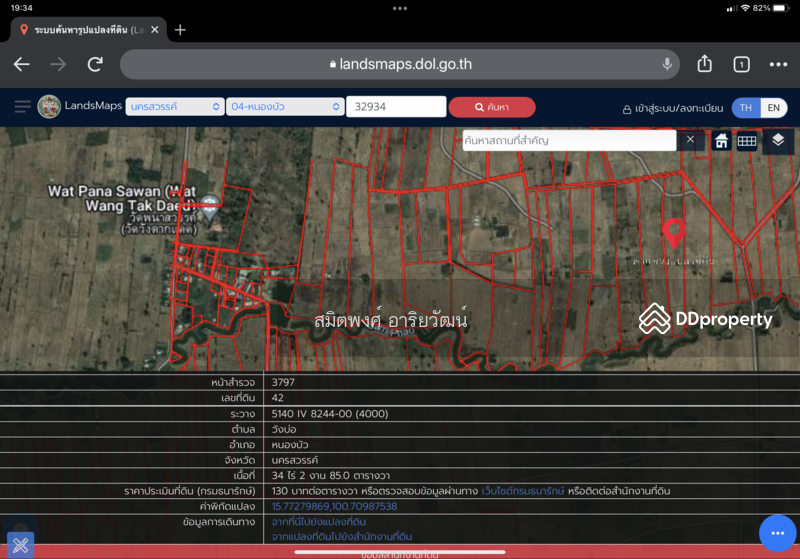The height and width of the screenshot is (559, 800).
Task: Open the parcel coordinates link 15.77279869,100.70987538
Action: point(334,506)
